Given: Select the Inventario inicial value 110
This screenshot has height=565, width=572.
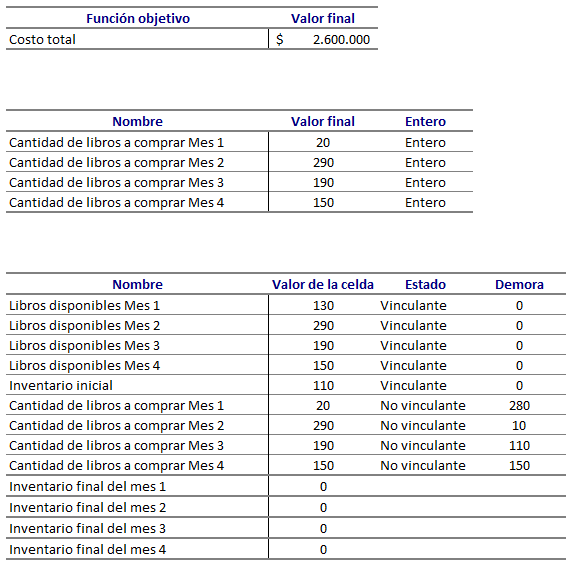Looking at the screenshot, I should pos(323,386).
